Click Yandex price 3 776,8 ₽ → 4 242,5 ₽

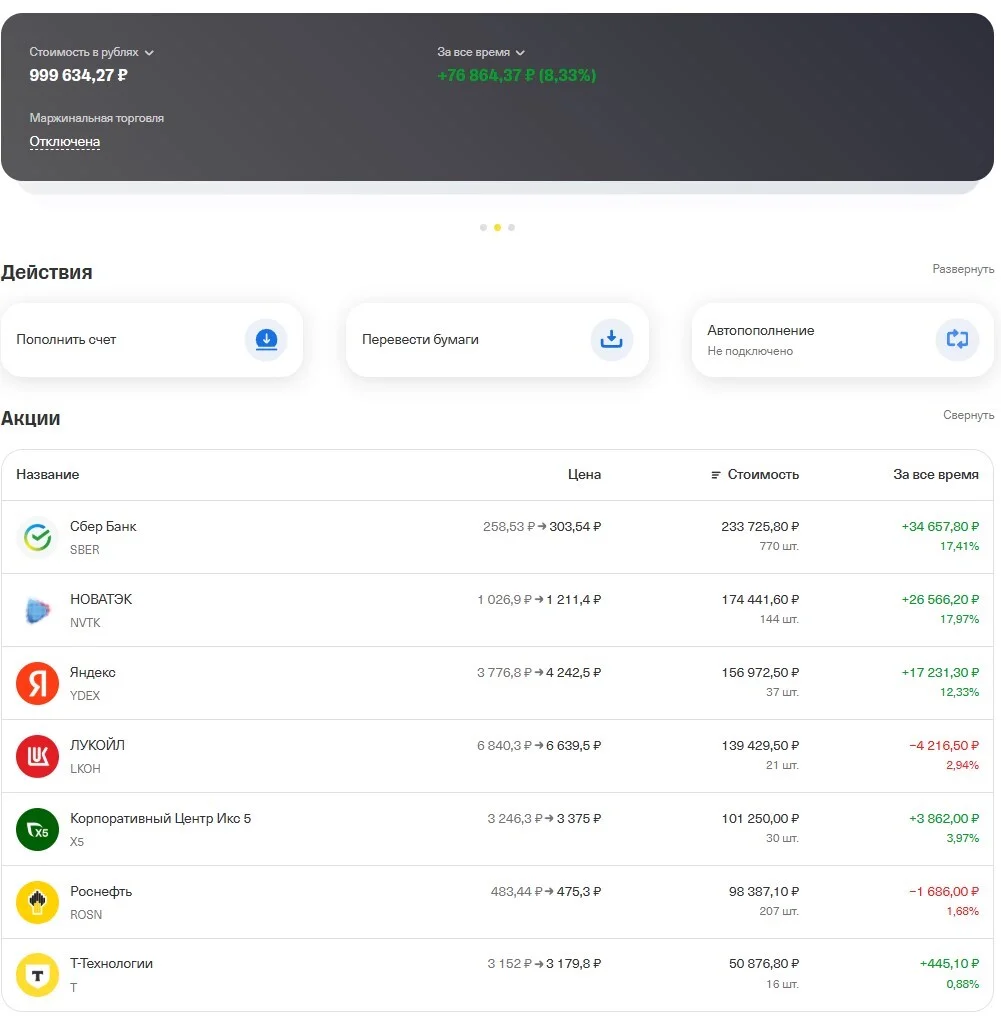(538, 673)
